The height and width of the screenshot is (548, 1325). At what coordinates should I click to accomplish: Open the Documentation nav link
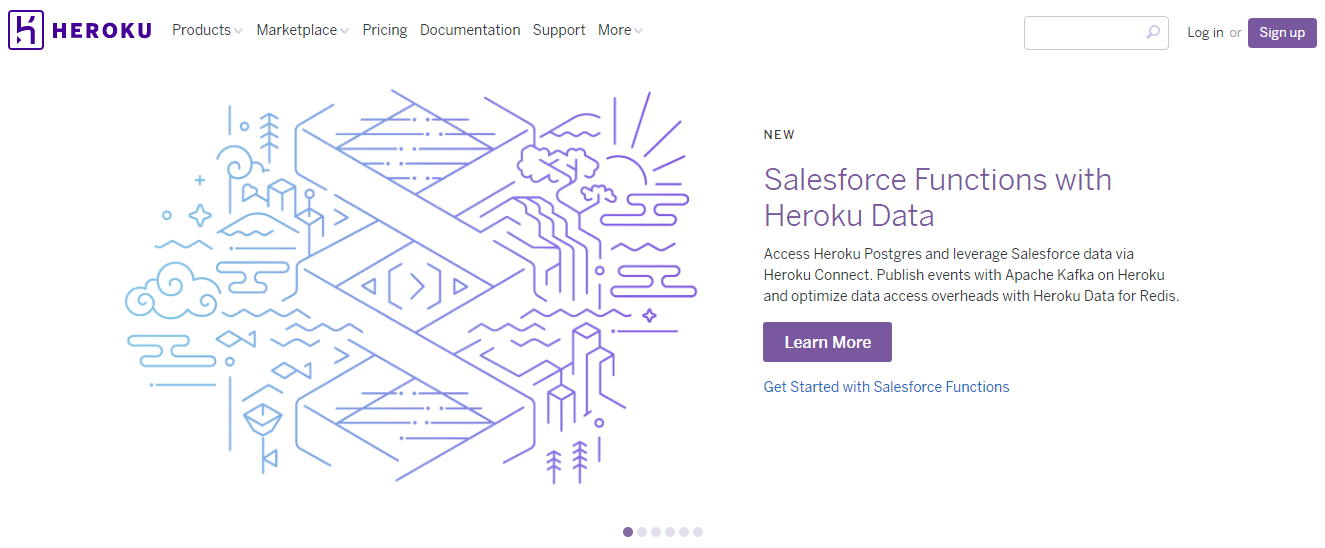pyautogui.click(x=470, y=30)
